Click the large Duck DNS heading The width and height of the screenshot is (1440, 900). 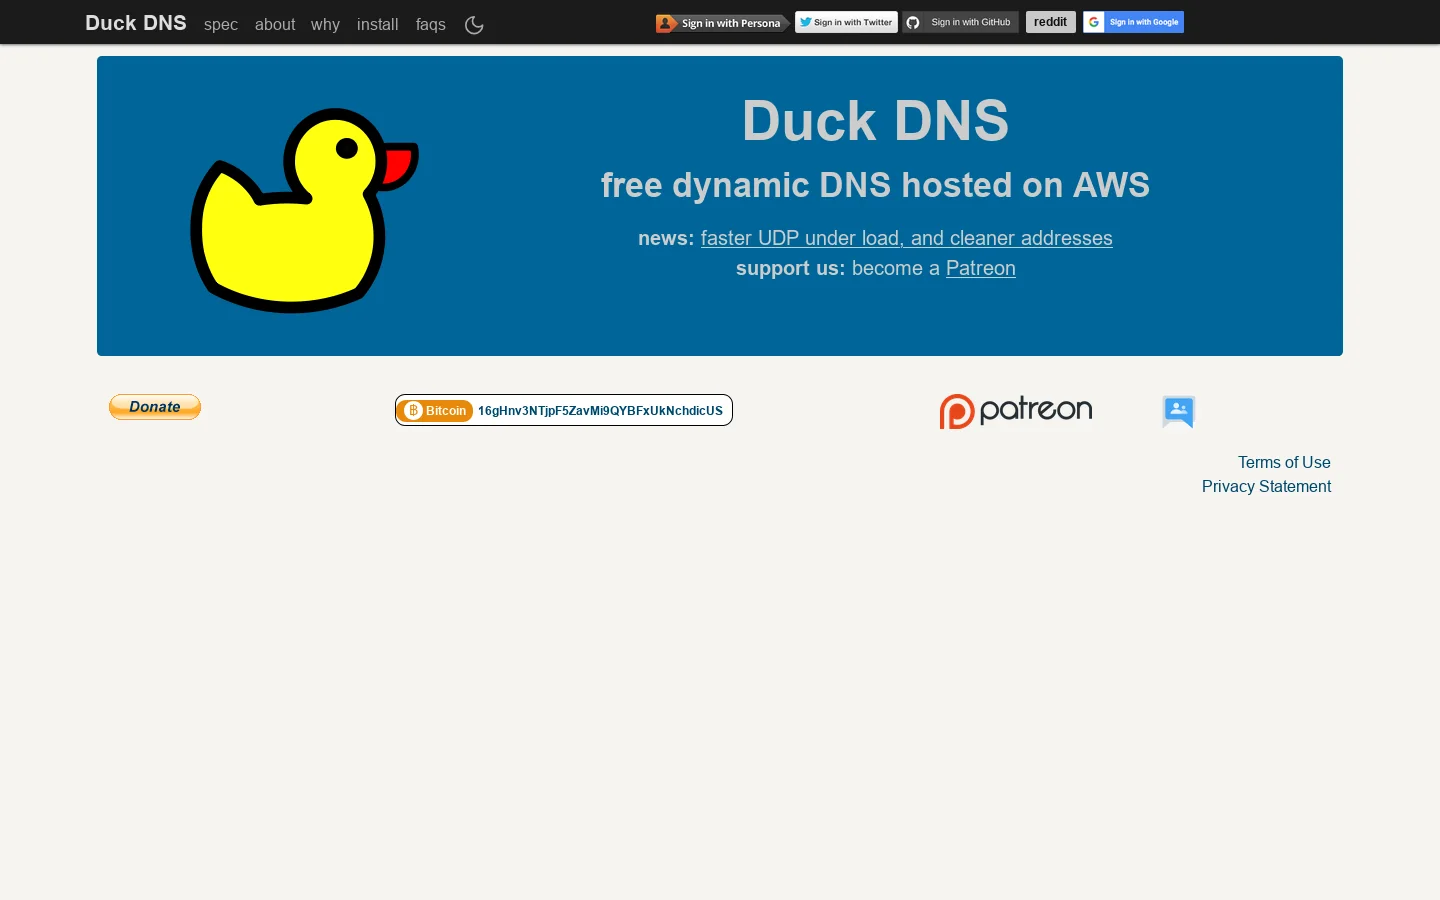(x=875, y=121)
